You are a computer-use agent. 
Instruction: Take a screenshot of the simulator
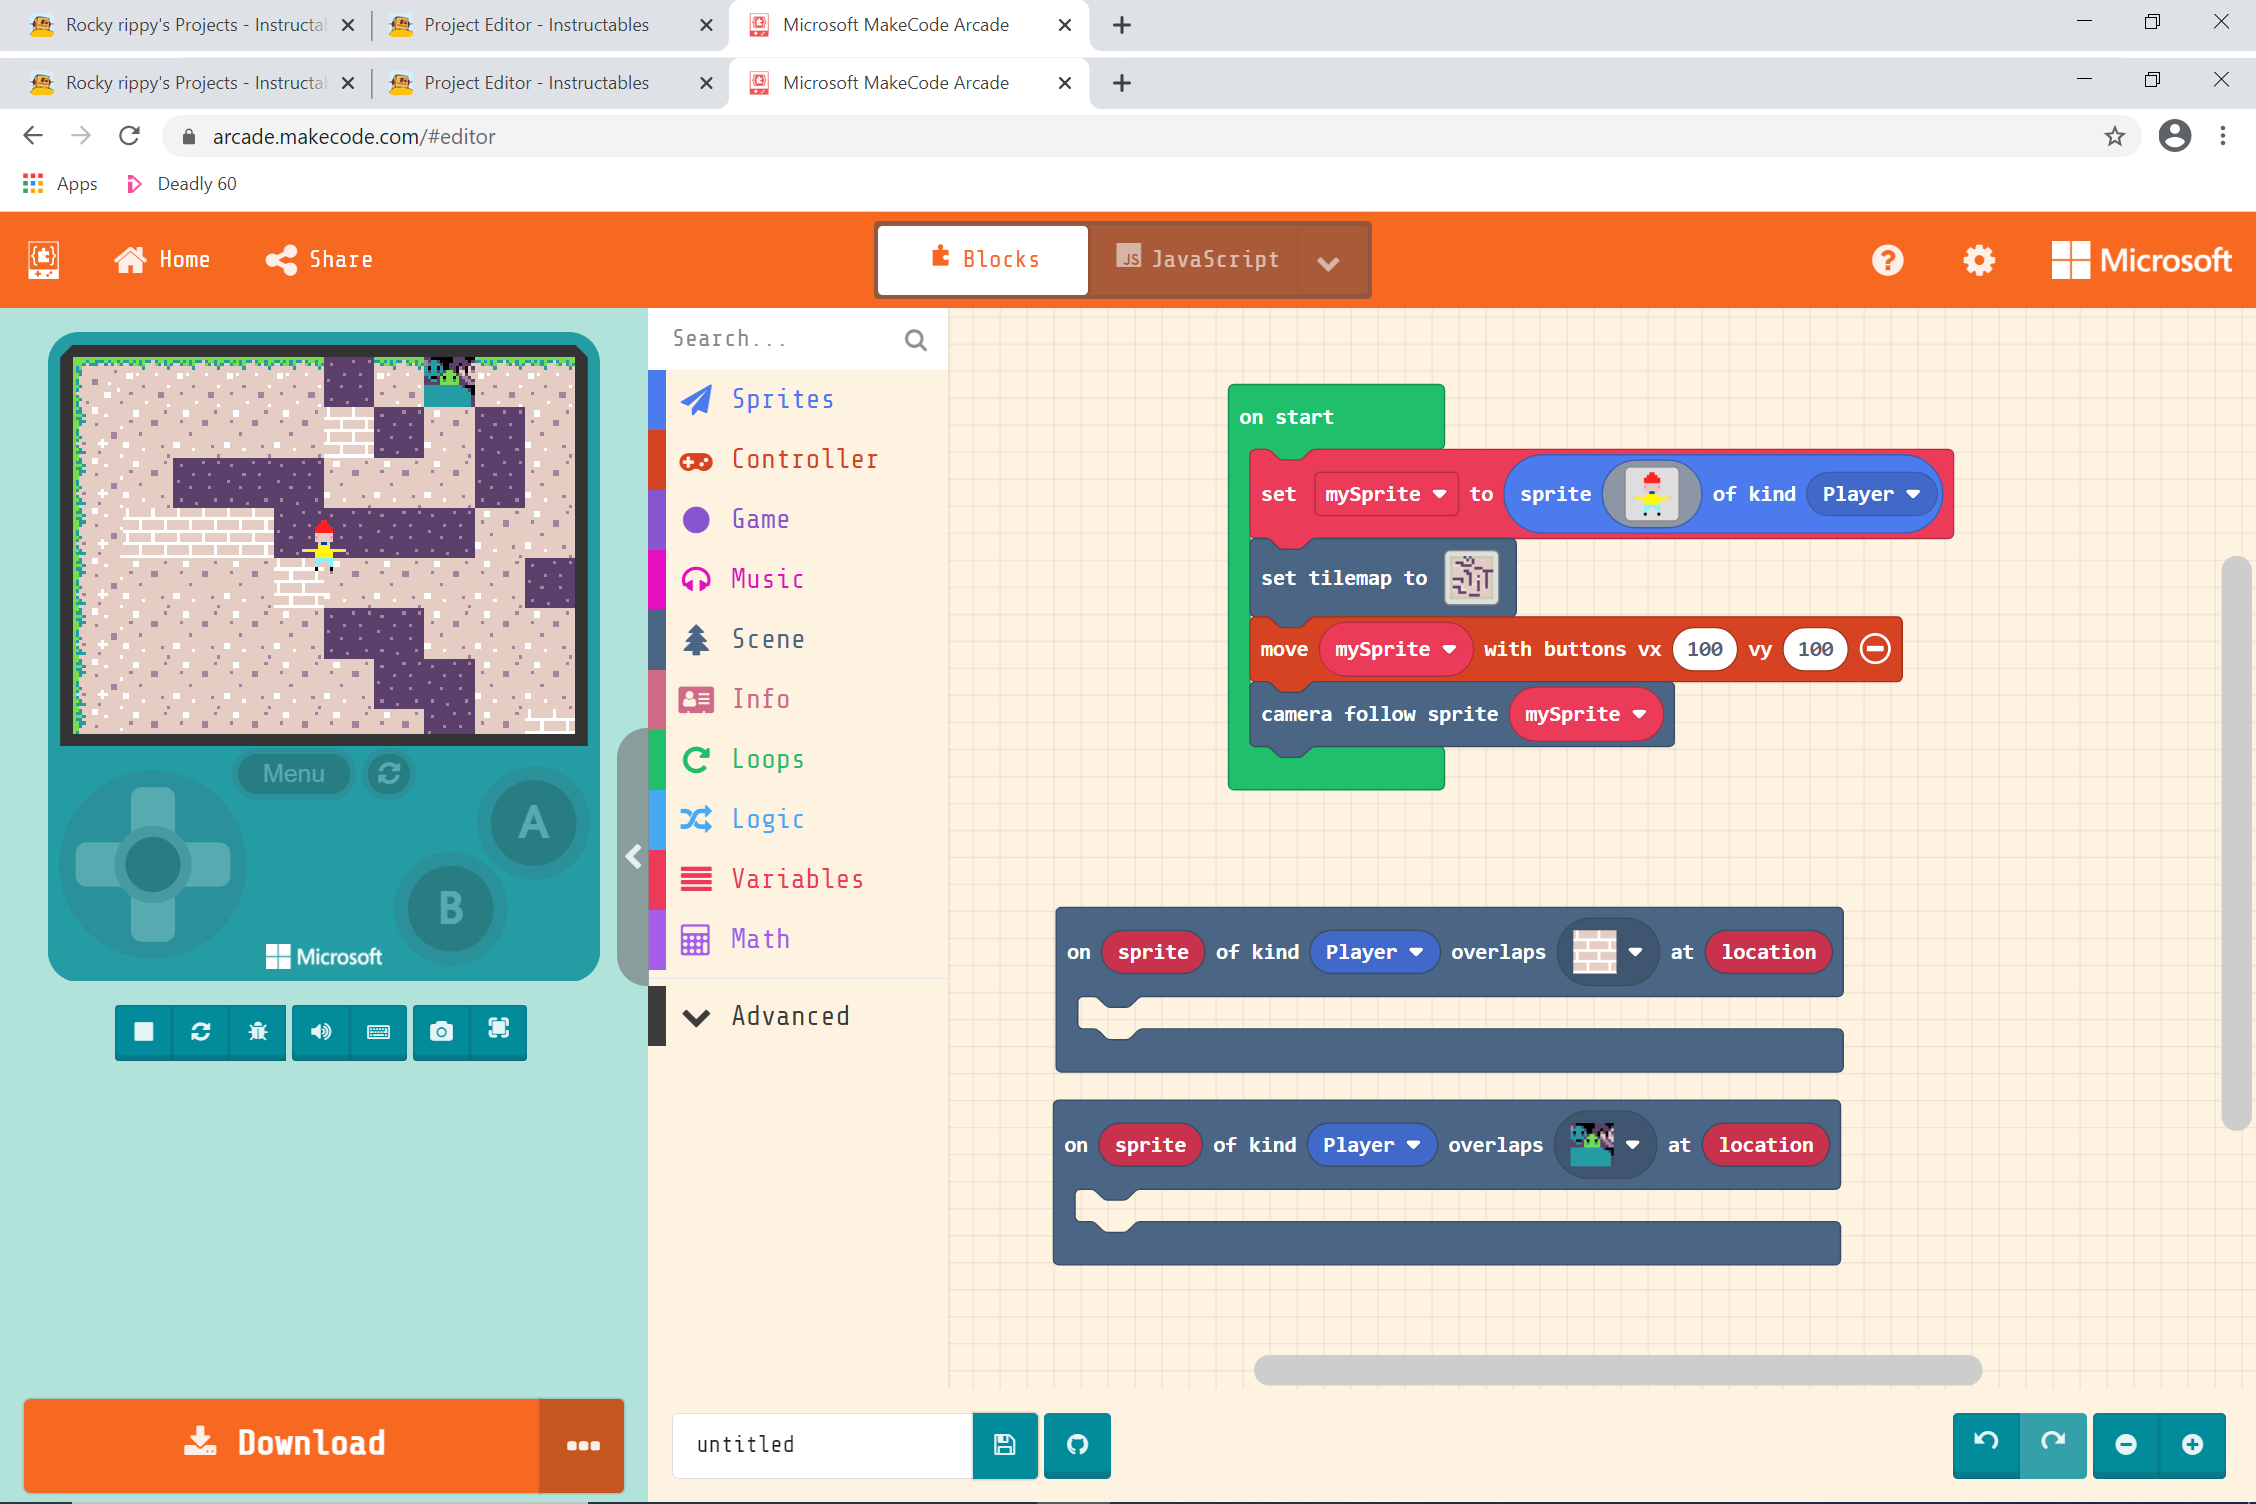[440, 1032]
